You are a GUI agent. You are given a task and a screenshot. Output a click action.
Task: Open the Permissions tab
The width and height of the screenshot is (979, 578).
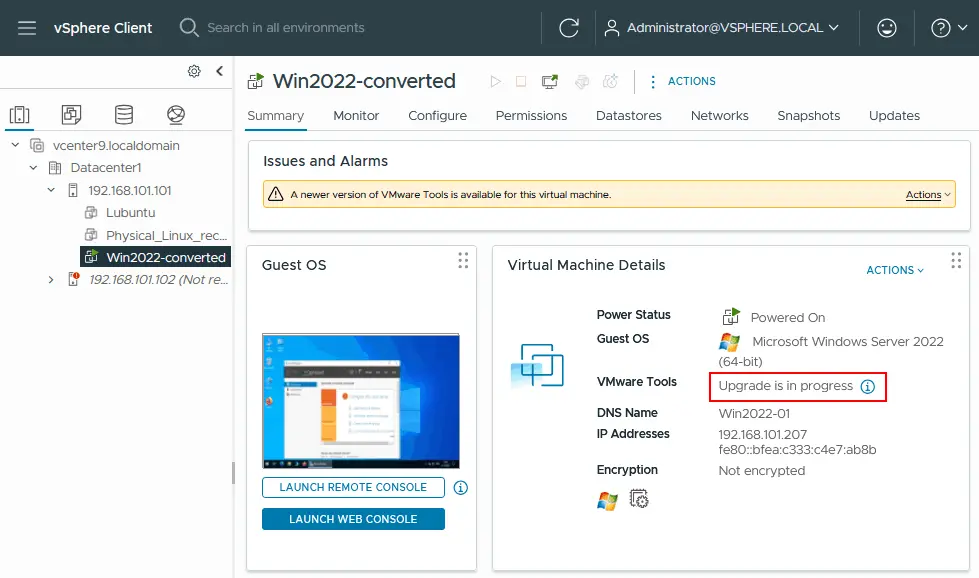click(x=531, y=115)
